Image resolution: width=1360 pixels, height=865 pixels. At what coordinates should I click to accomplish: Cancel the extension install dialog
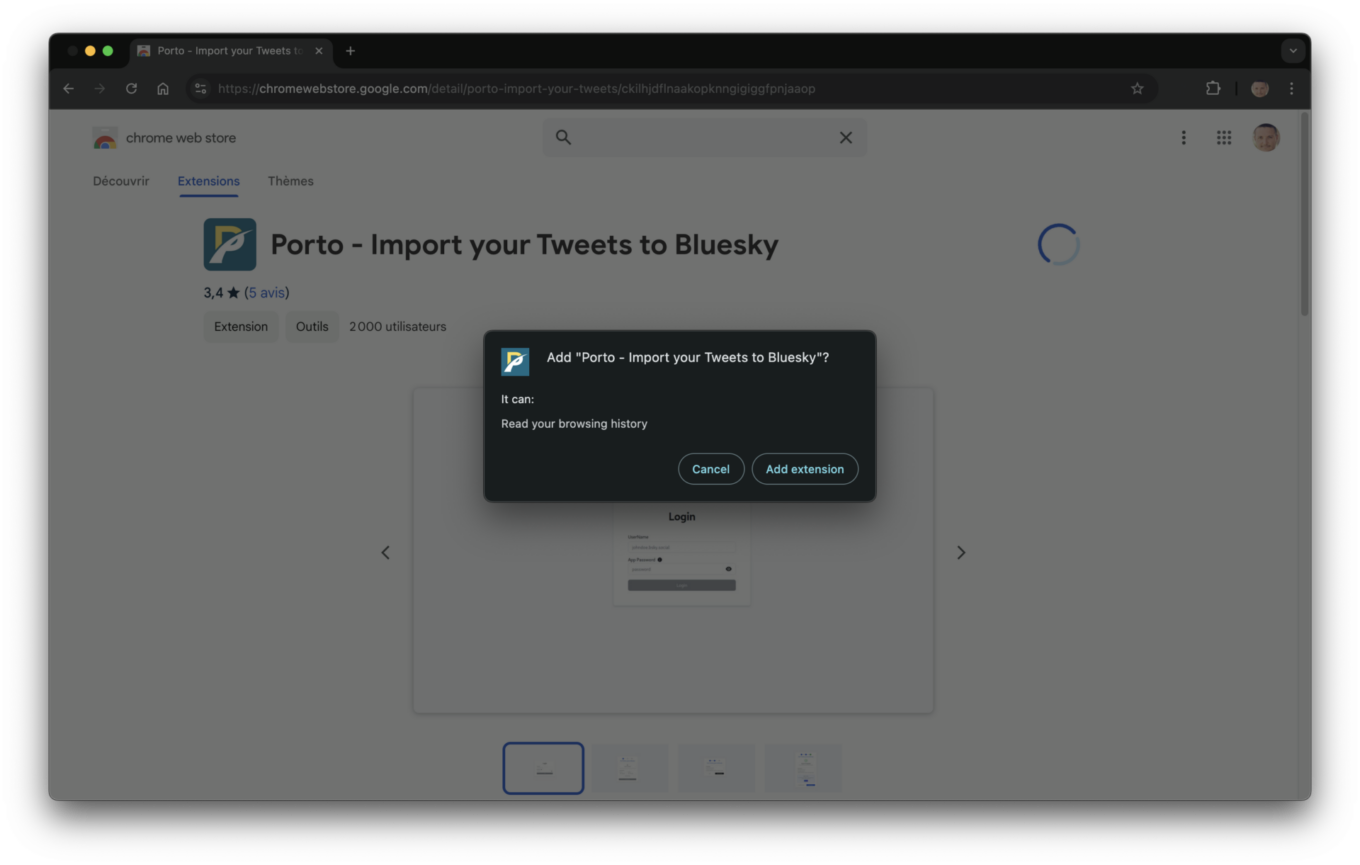(711, 469)
